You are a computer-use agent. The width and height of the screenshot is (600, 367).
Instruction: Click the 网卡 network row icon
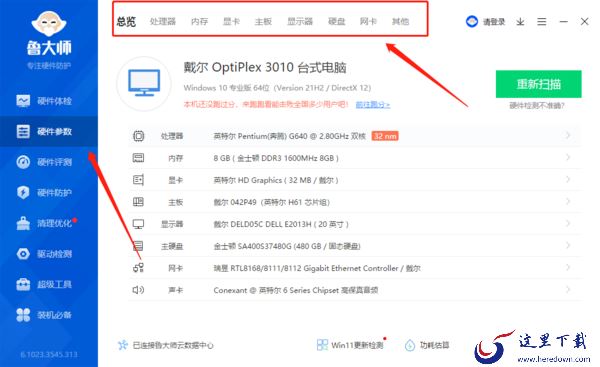(139, 268)
